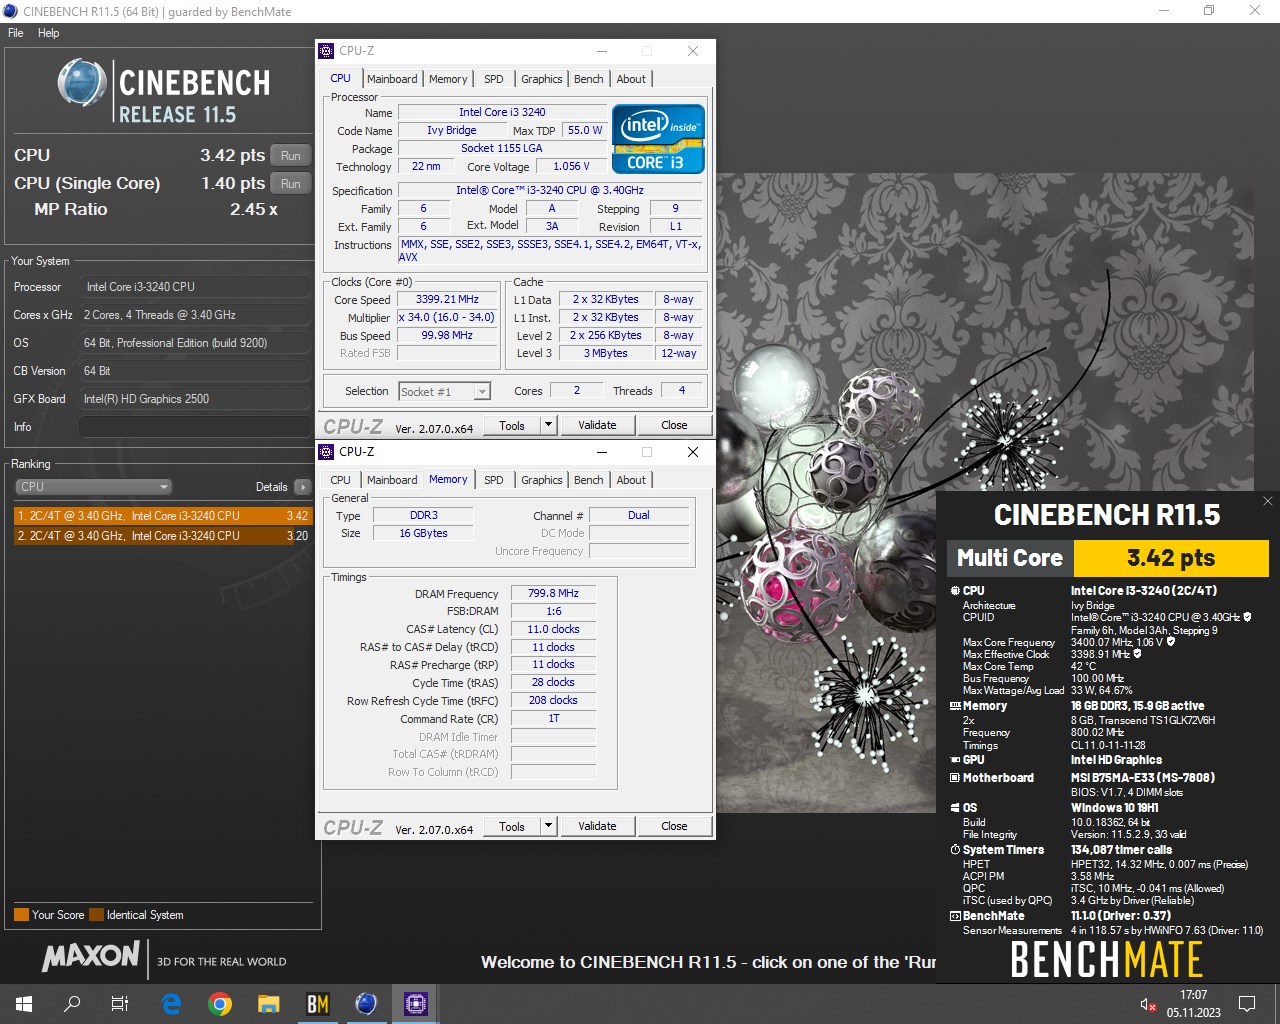Click the Cinebench sphere logo
The image size is (1280, 1024).
[x=82, y=83]
